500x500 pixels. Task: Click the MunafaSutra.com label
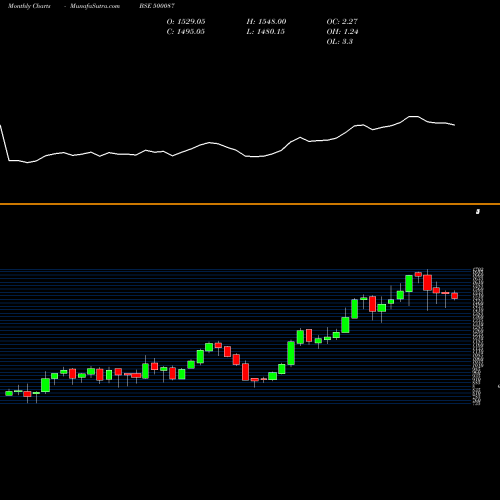[x=95, y=6]
